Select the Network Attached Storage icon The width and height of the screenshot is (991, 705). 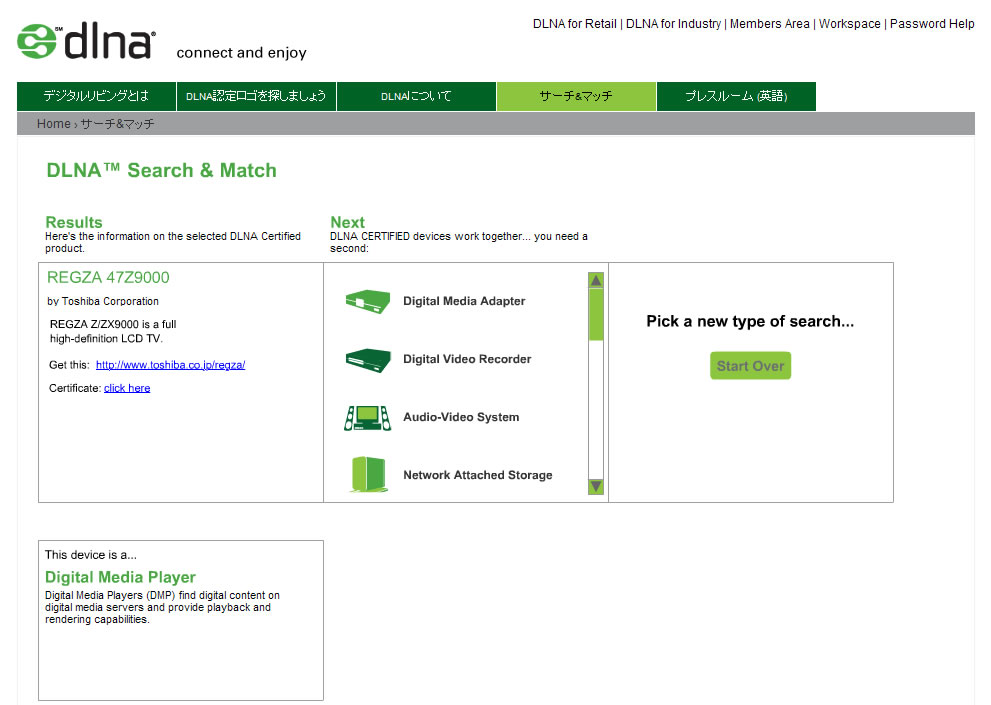[x=368, y=474]
